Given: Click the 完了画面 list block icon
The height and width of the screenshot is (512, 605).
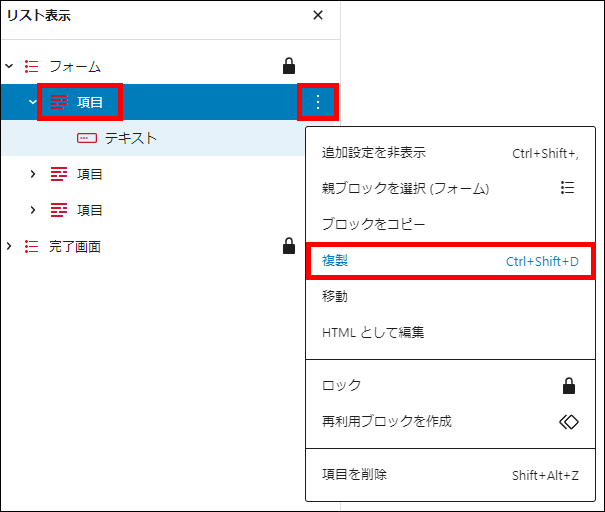Looking at the screenshot, I should [32, 246].
